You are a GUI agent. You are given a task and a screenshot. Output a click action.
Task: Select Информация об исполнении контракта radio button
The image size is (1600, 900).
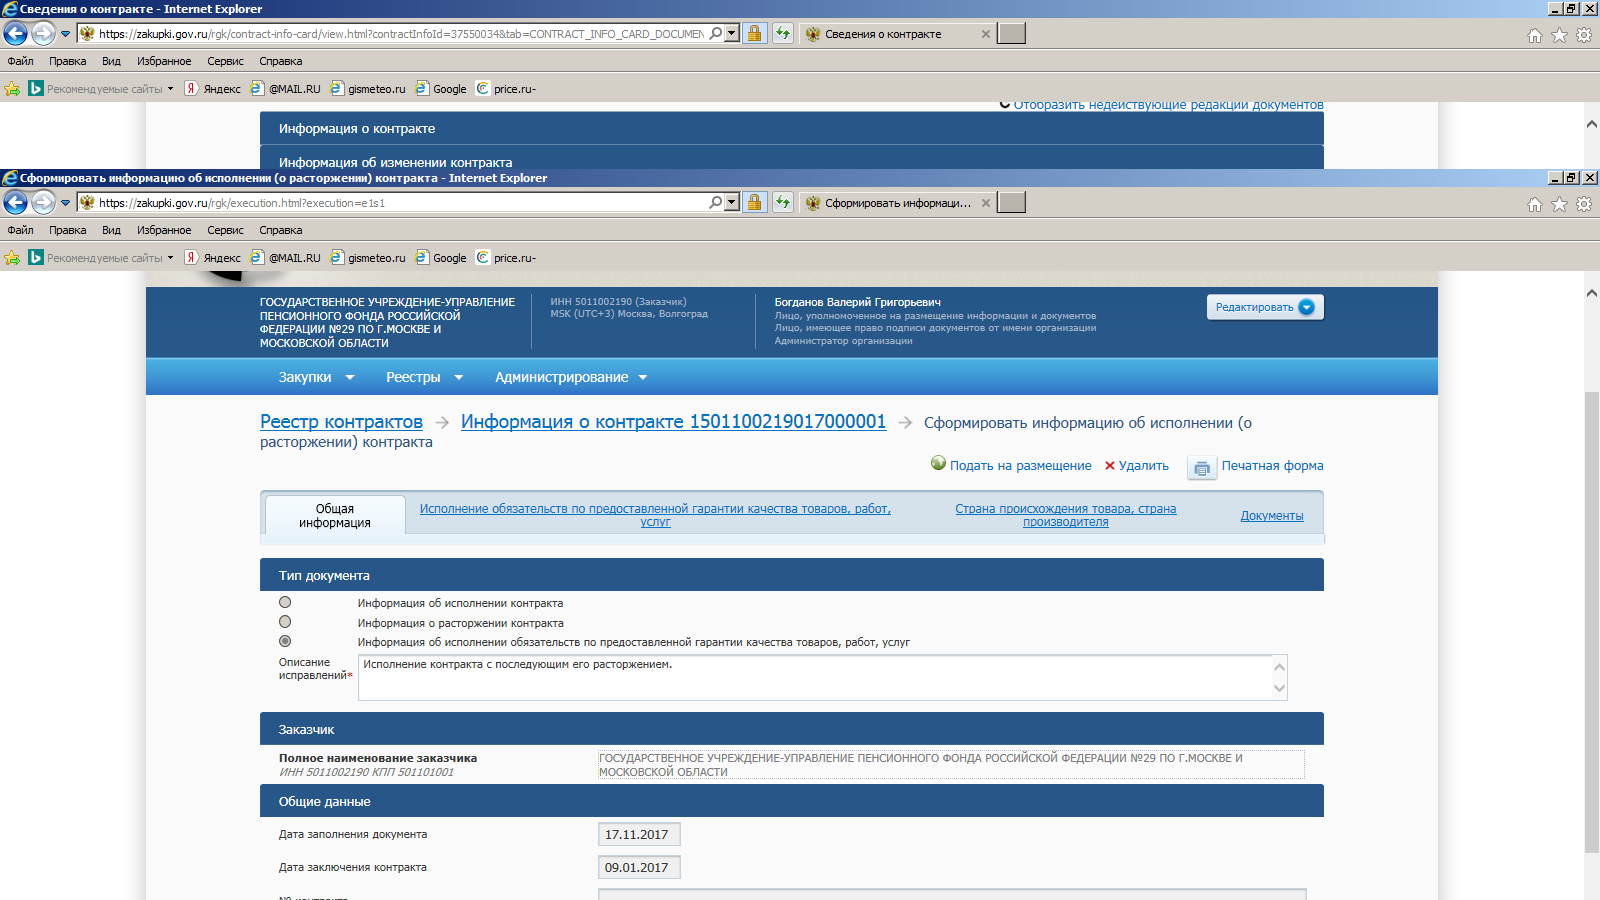[x=285, y=603]
